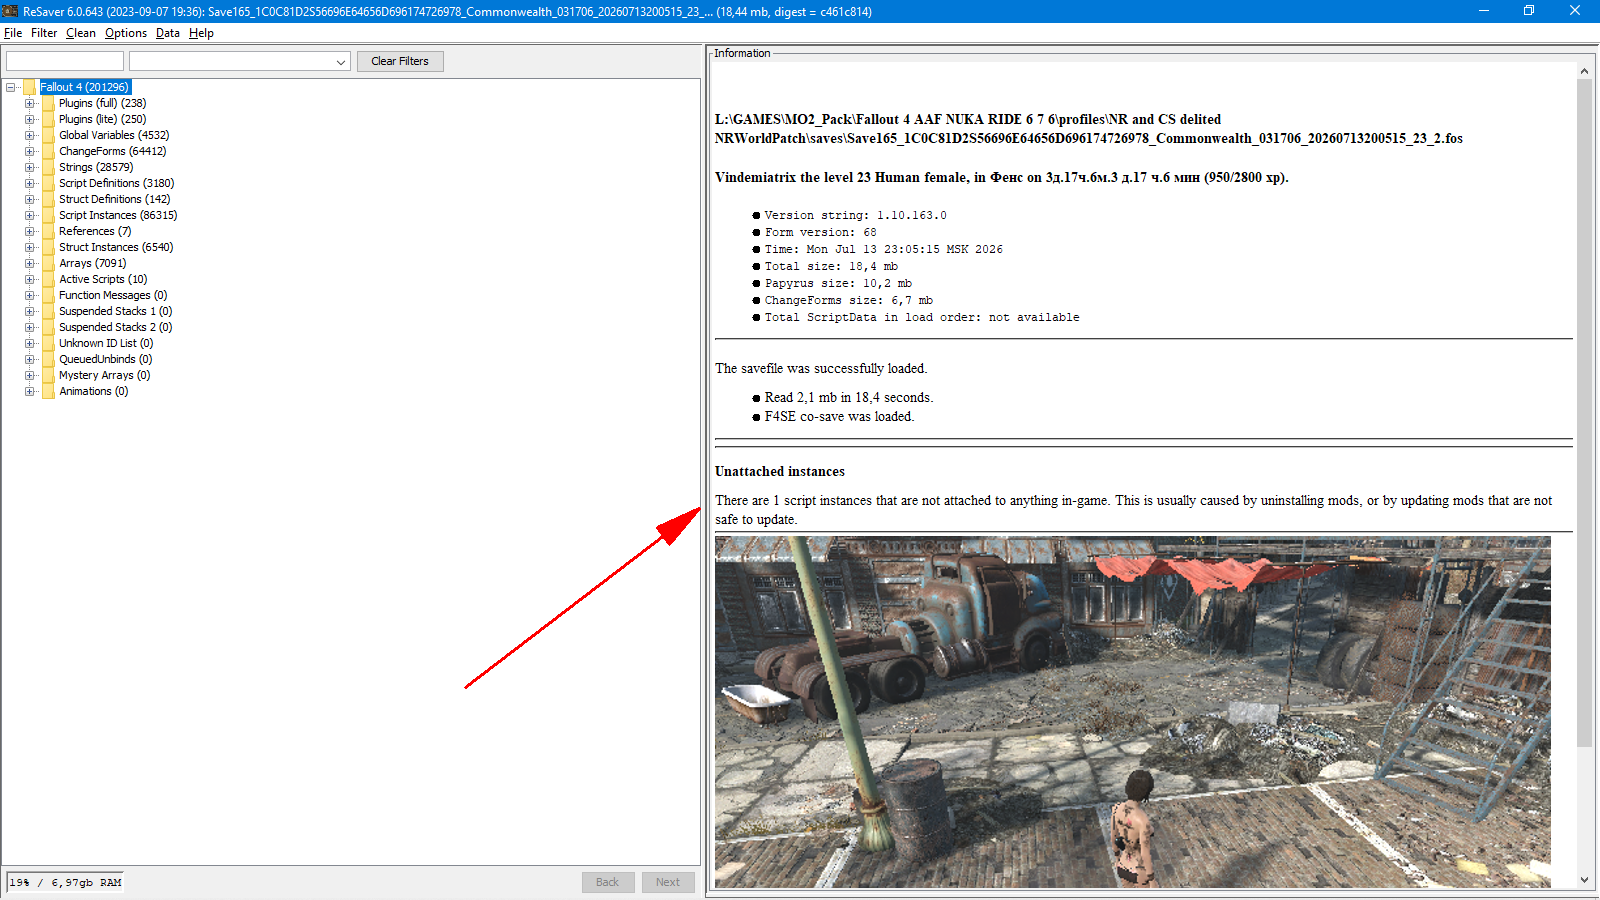The height and width of the screenshot is (900, 1600).
Task: Click the Mystery Arrays folder icon
Action: [49, 375]
